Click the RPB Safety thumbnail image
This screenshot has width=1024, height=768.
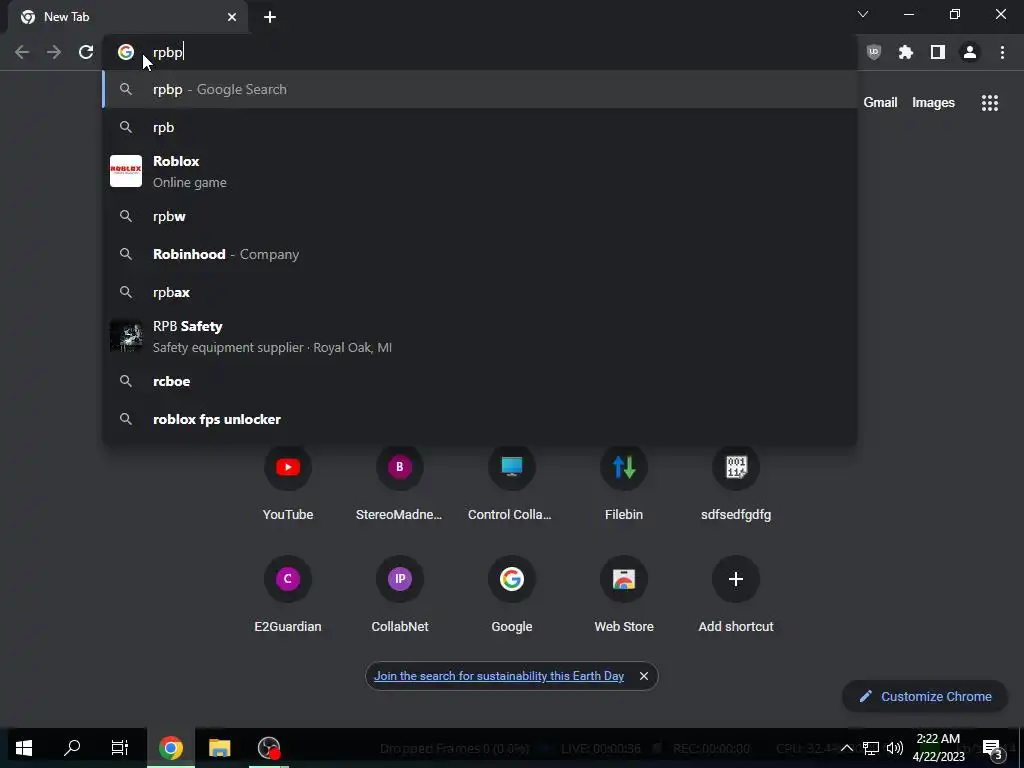coord(126,336)
